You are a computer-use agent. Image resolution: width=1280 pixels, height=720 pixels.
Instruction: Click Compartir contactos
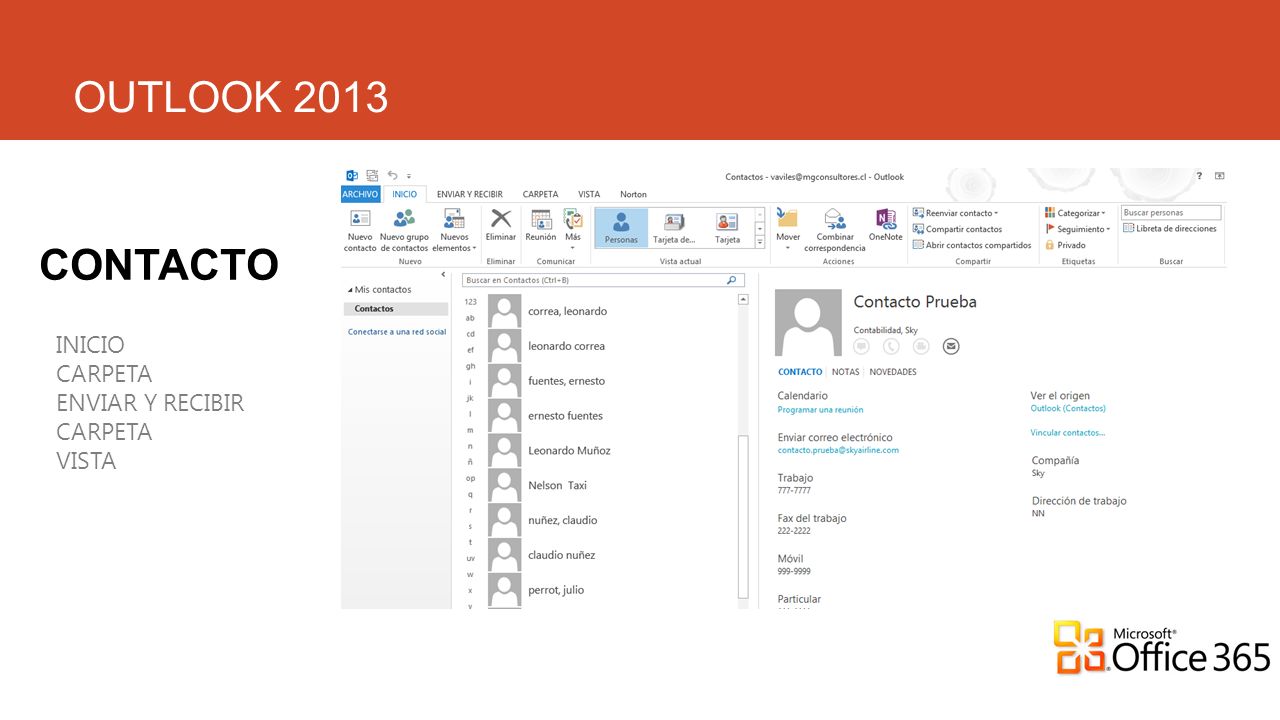[x=957, y=229]
